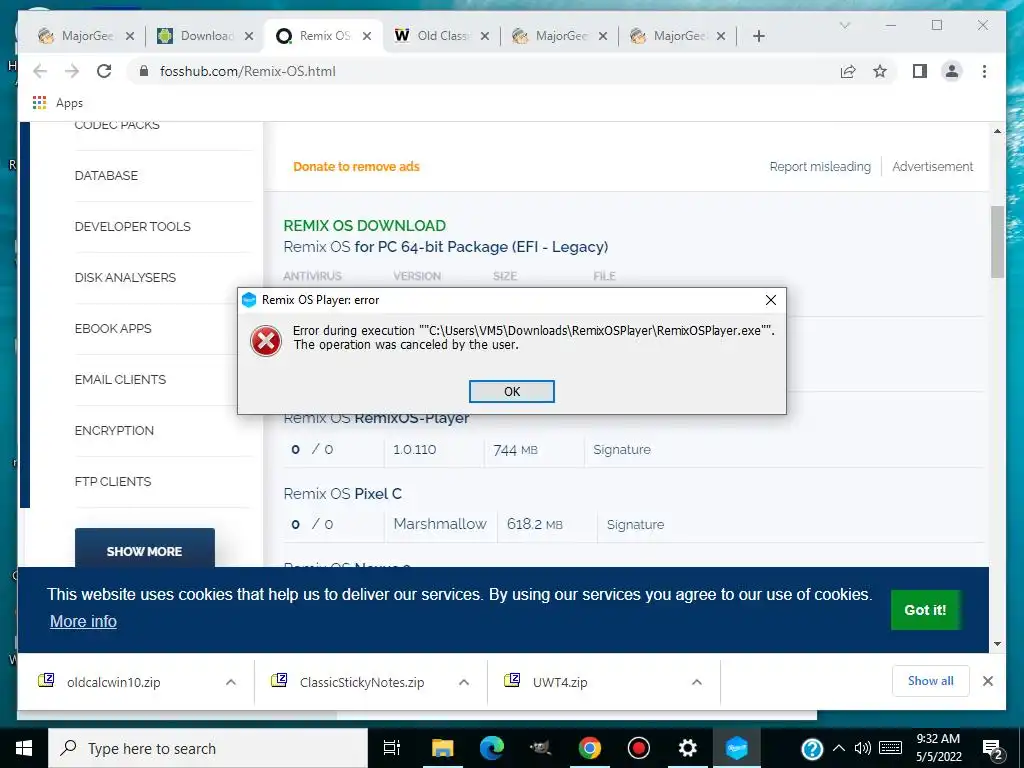Open the FTP CLIENTS category

(113, 481)
